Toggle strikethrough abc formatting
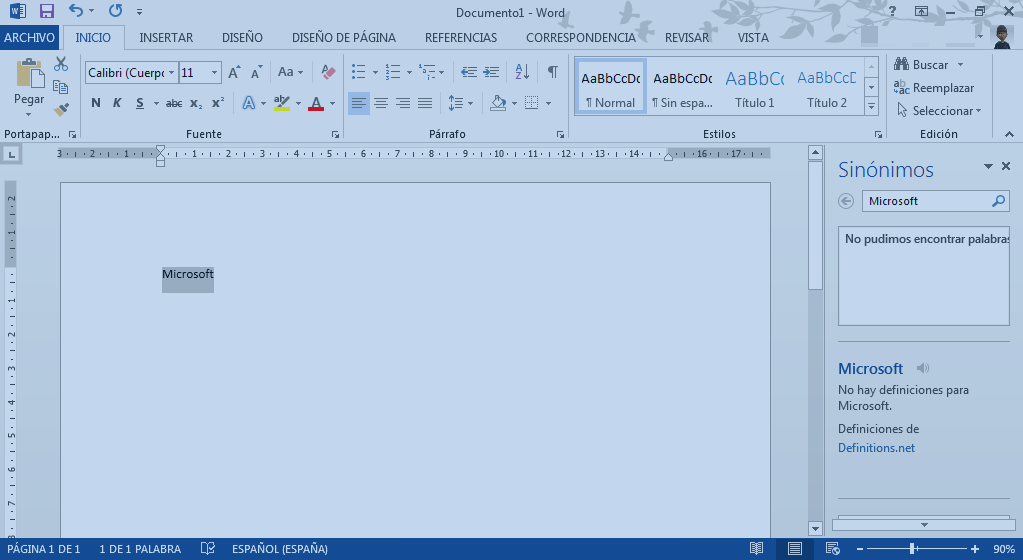 tap(174, 103)
